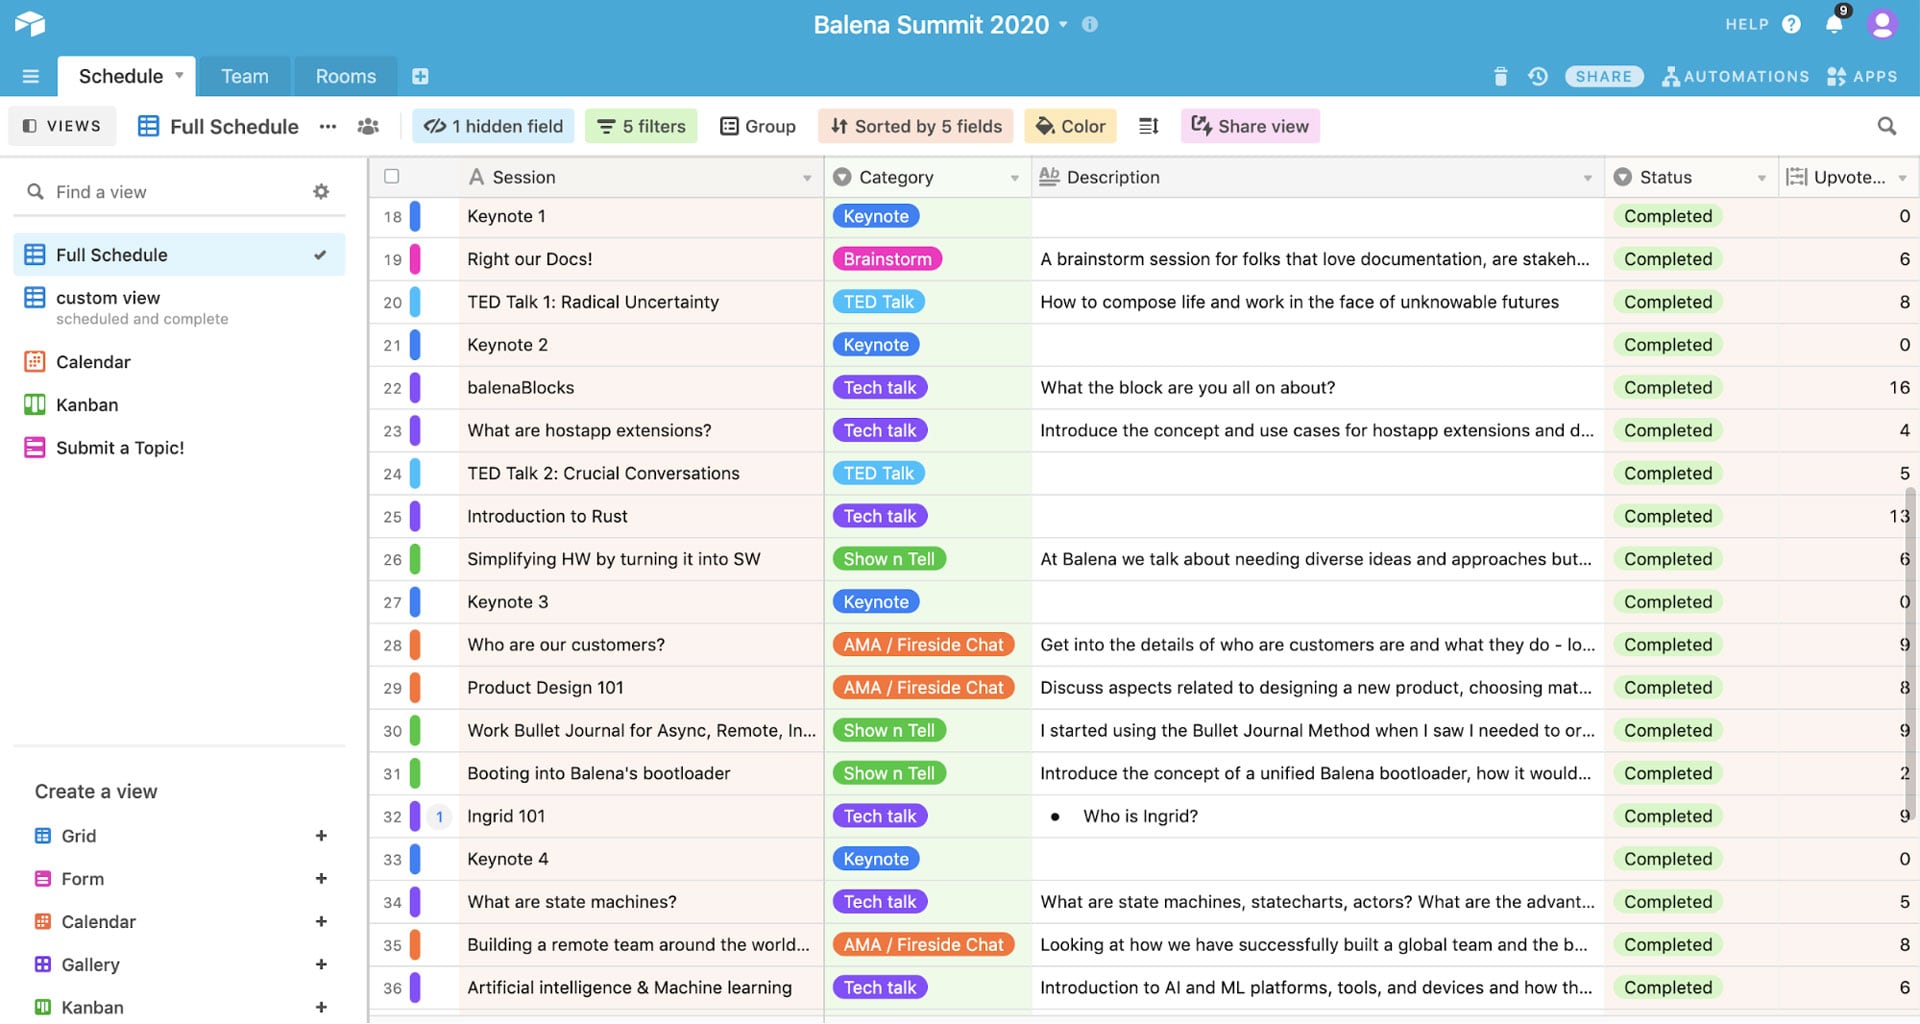Click the record checkbox in the header row

click(391, 176)
